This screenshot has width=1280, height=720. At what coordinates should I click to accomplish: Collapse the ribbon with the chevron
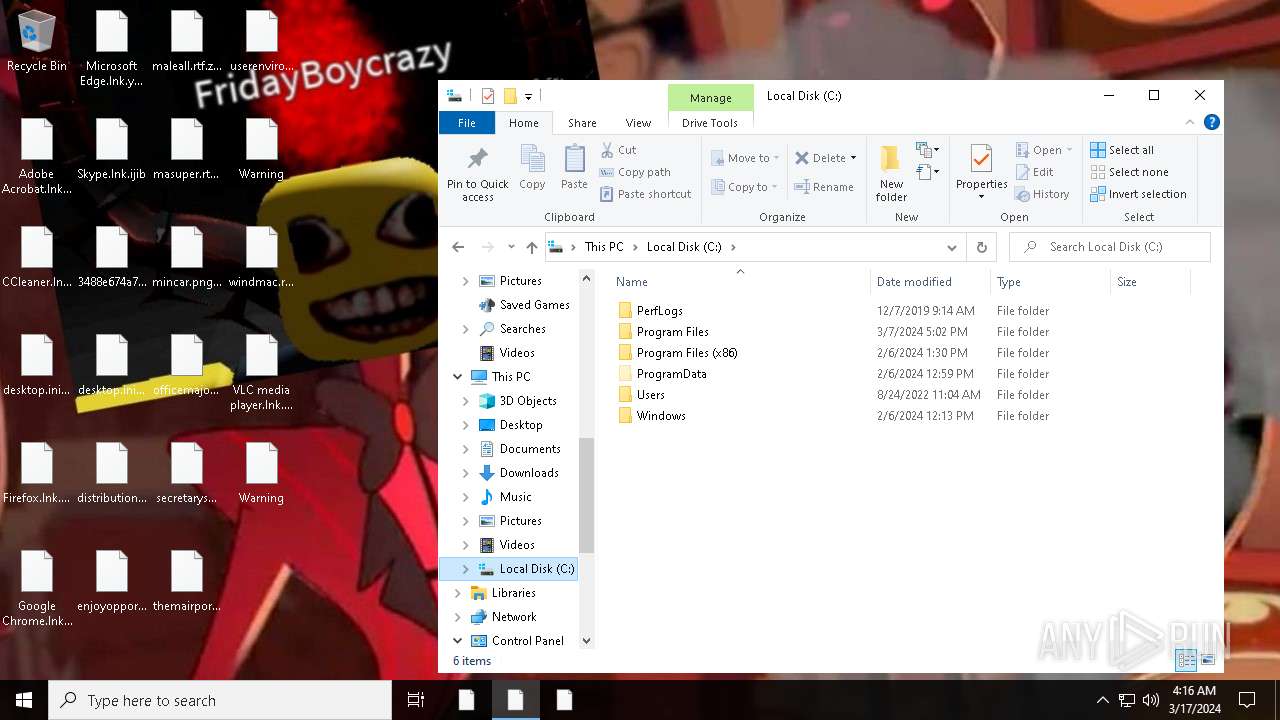tap(1190, 123)
